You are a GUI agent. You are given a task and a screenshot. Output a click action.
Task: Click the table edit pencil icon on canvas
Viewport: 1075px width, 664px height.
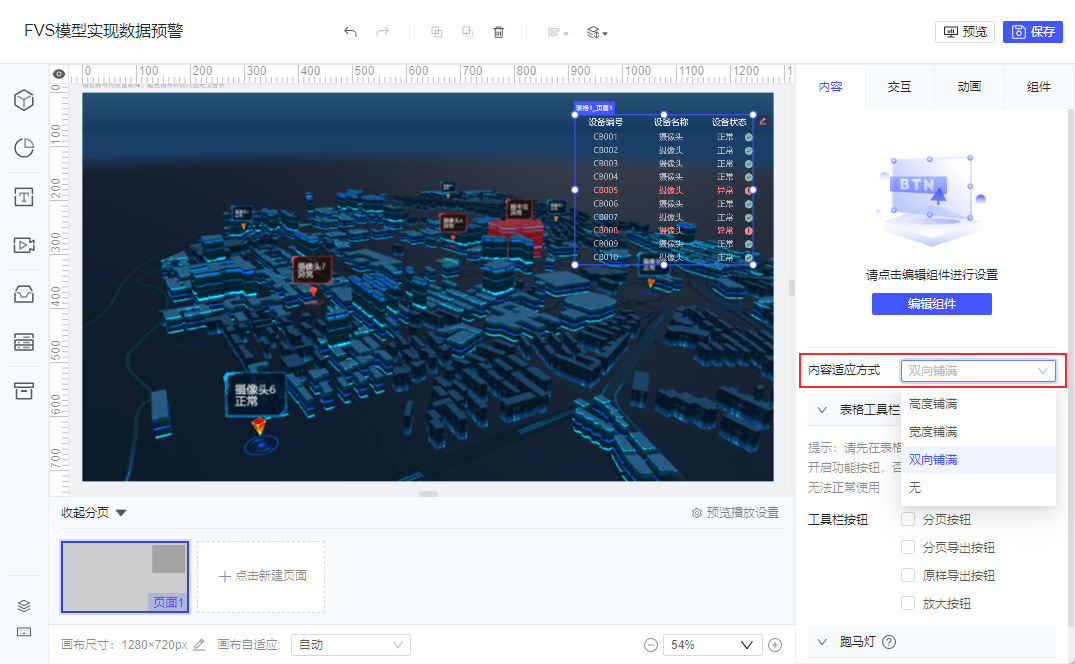(762, 121)
